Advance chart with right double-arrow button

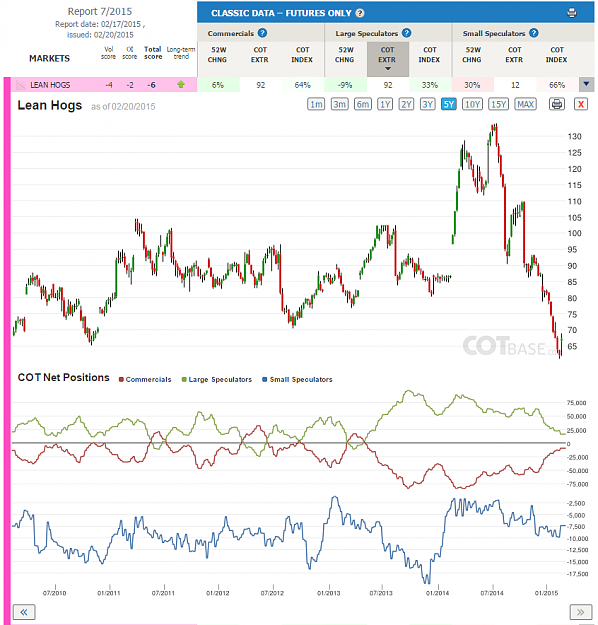580,612
